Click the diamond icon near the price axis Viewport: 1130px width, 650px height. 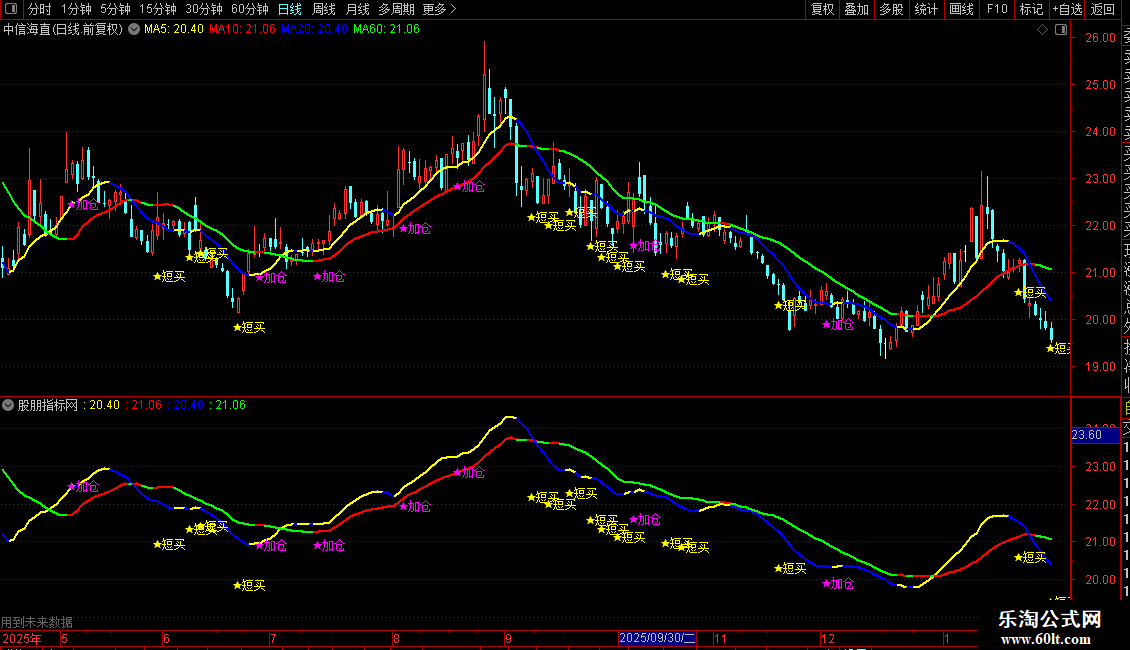point(1043,30)
